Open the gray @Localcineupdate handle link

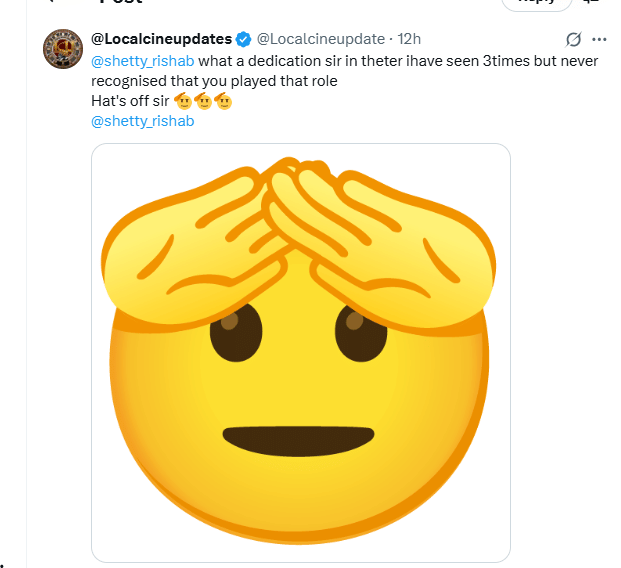coord(321,39)
